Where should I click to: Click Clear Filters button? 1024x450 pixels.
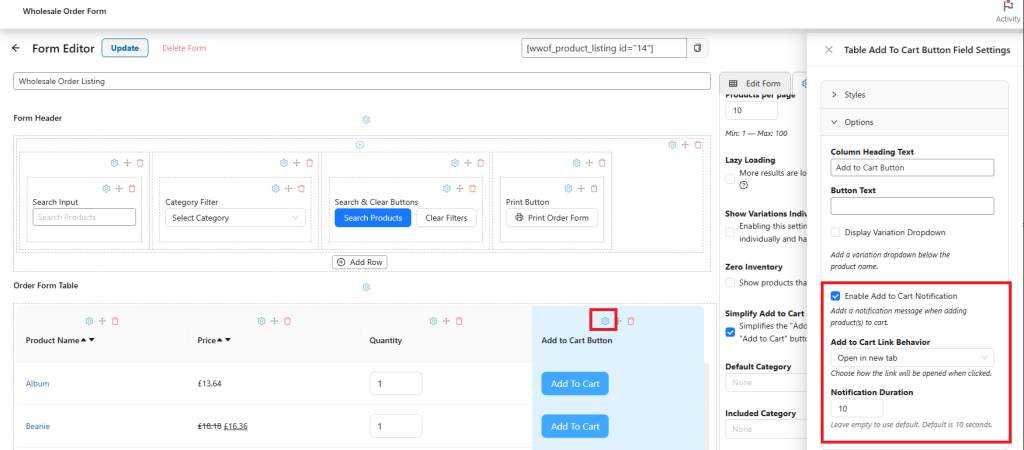pyautogui.click(x=446, y=217)
